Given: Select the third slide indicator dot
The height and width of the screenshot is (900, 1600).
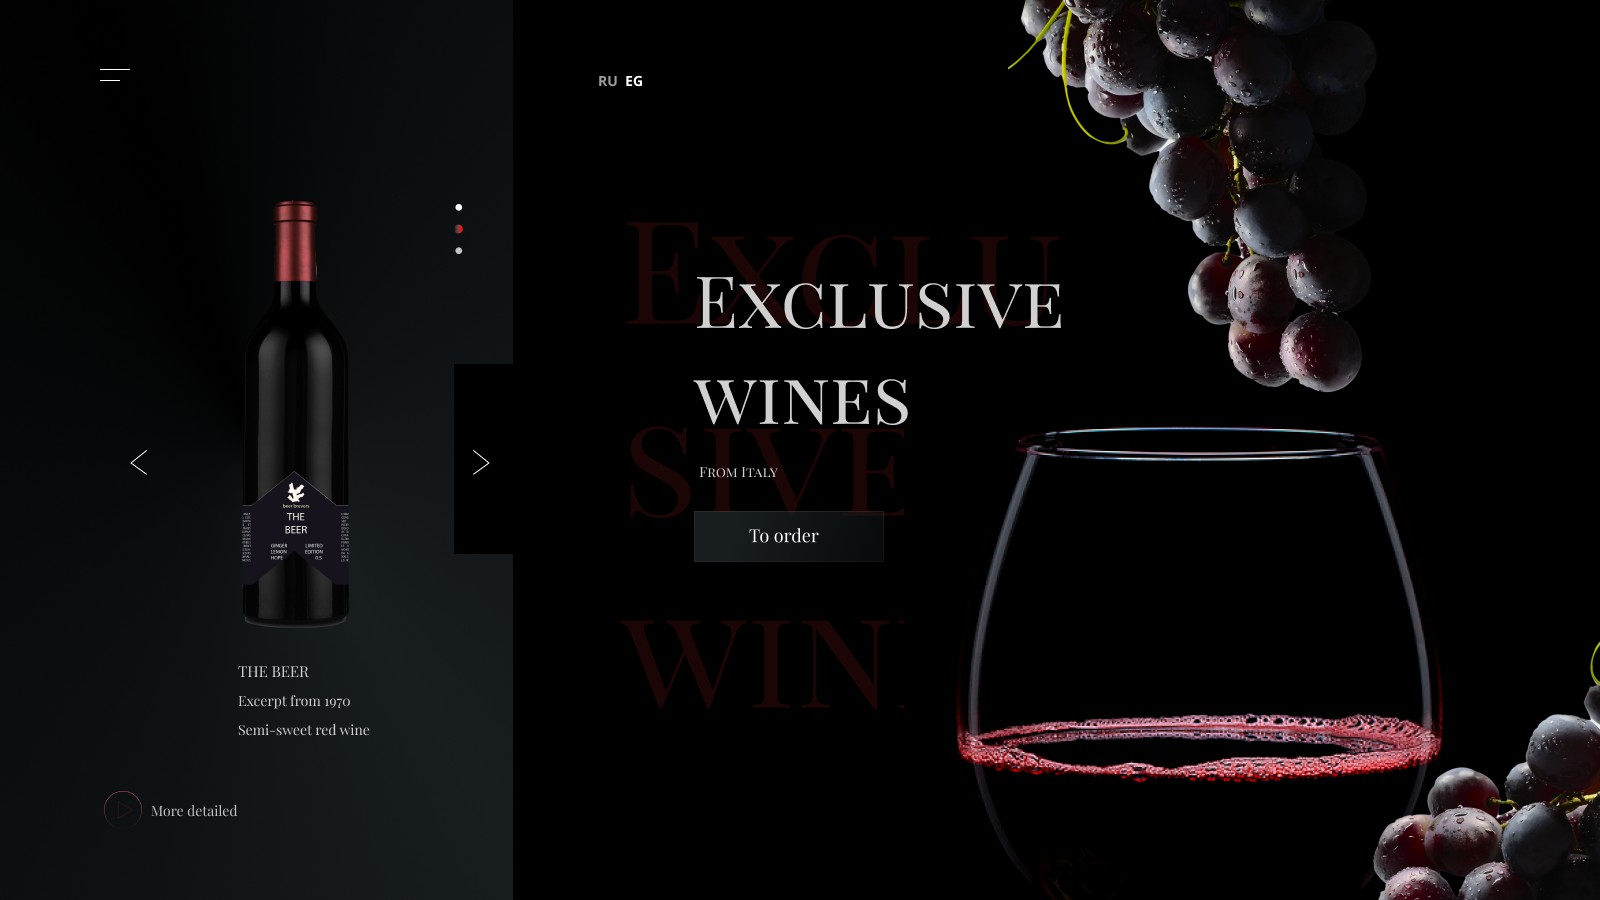Looking at the screenshot, I should (459, 251).
